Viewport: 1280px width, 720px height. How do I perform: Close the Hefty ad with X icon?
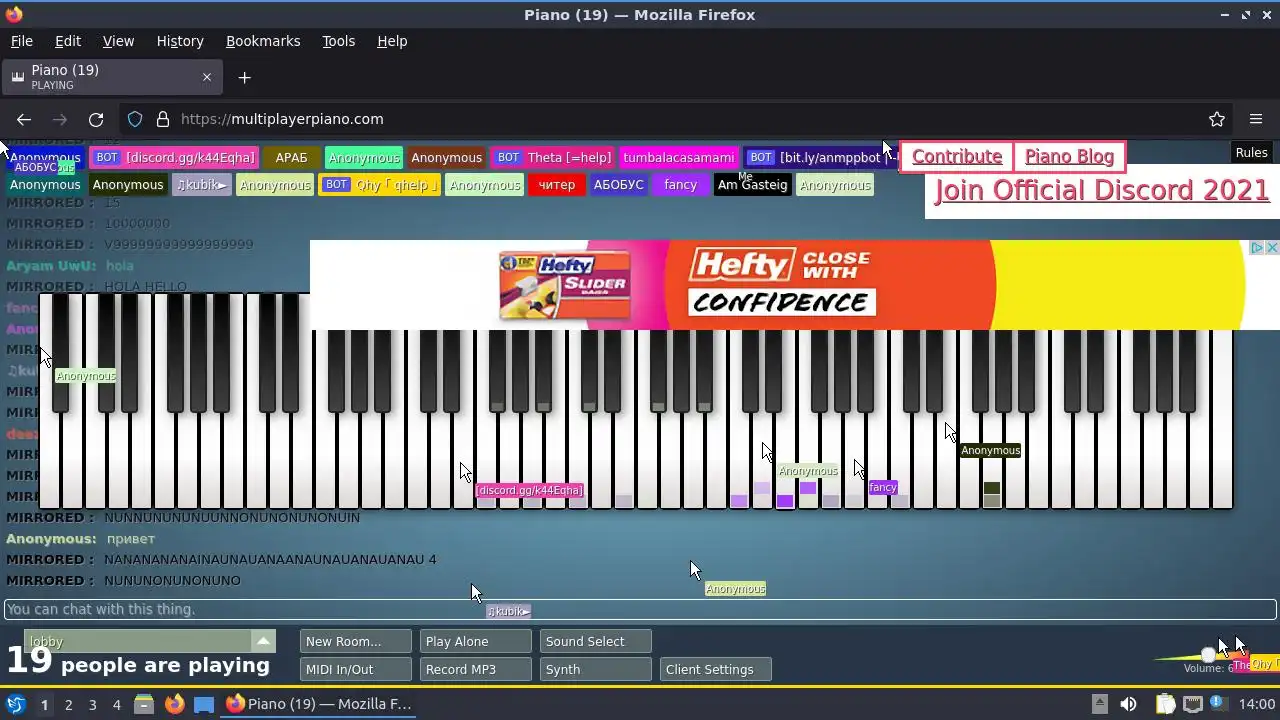(1272, 247)
